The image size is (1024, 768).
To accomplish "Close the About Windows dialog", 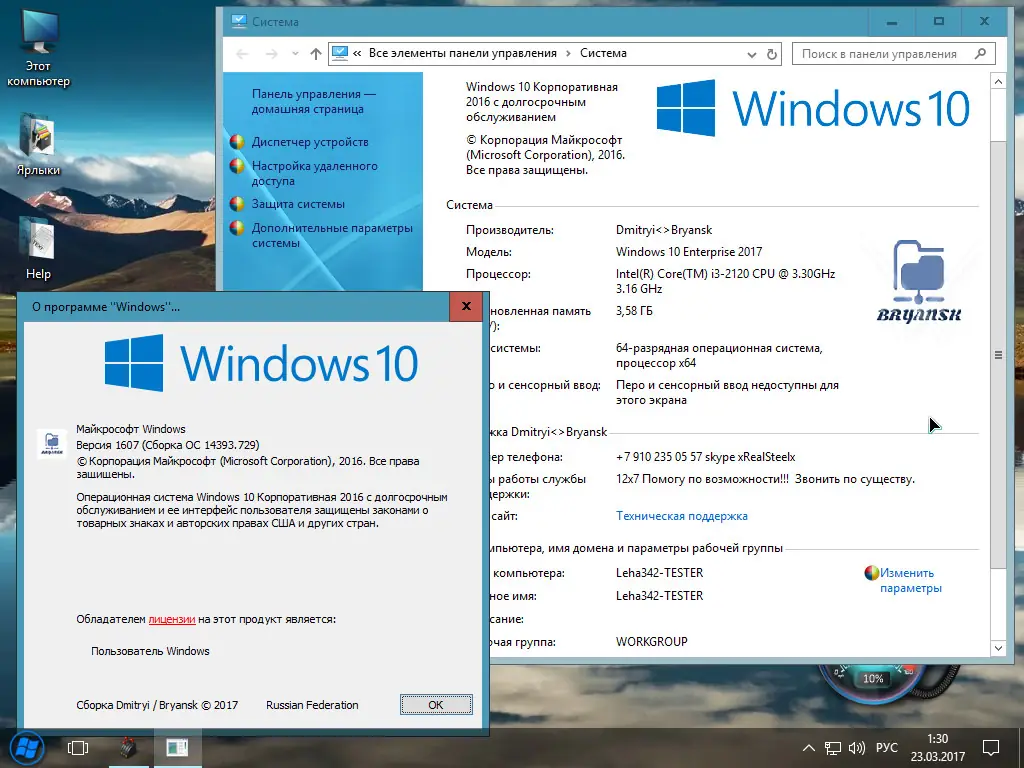I will 466,306.
